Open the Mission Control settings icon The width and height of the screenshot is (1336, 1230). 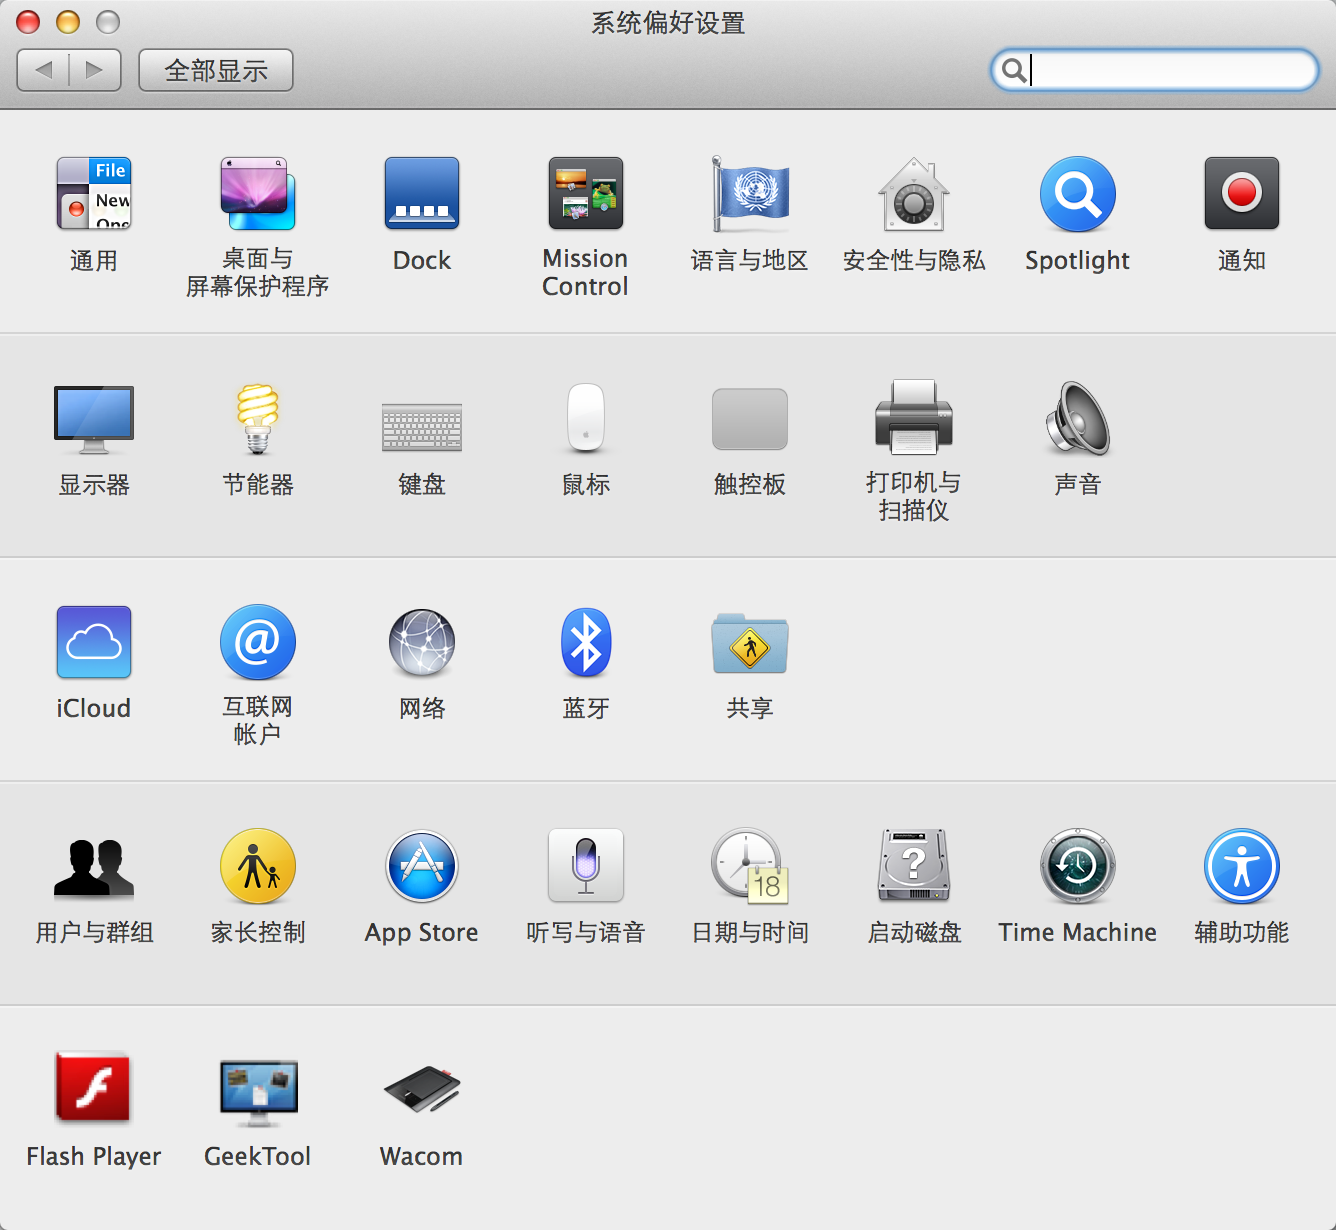585,195
